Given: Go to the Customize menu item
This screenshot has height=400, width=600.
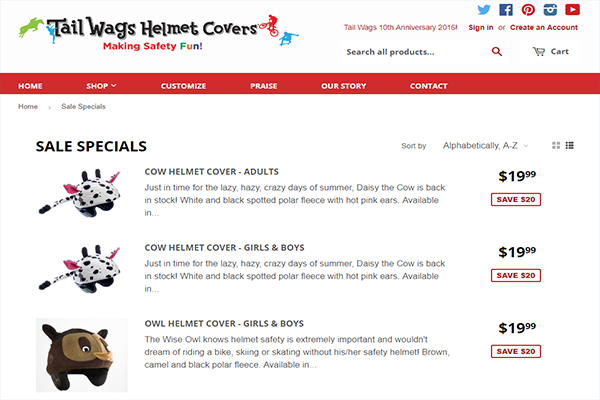Looking at the screenshot, I should pos(183,86).
